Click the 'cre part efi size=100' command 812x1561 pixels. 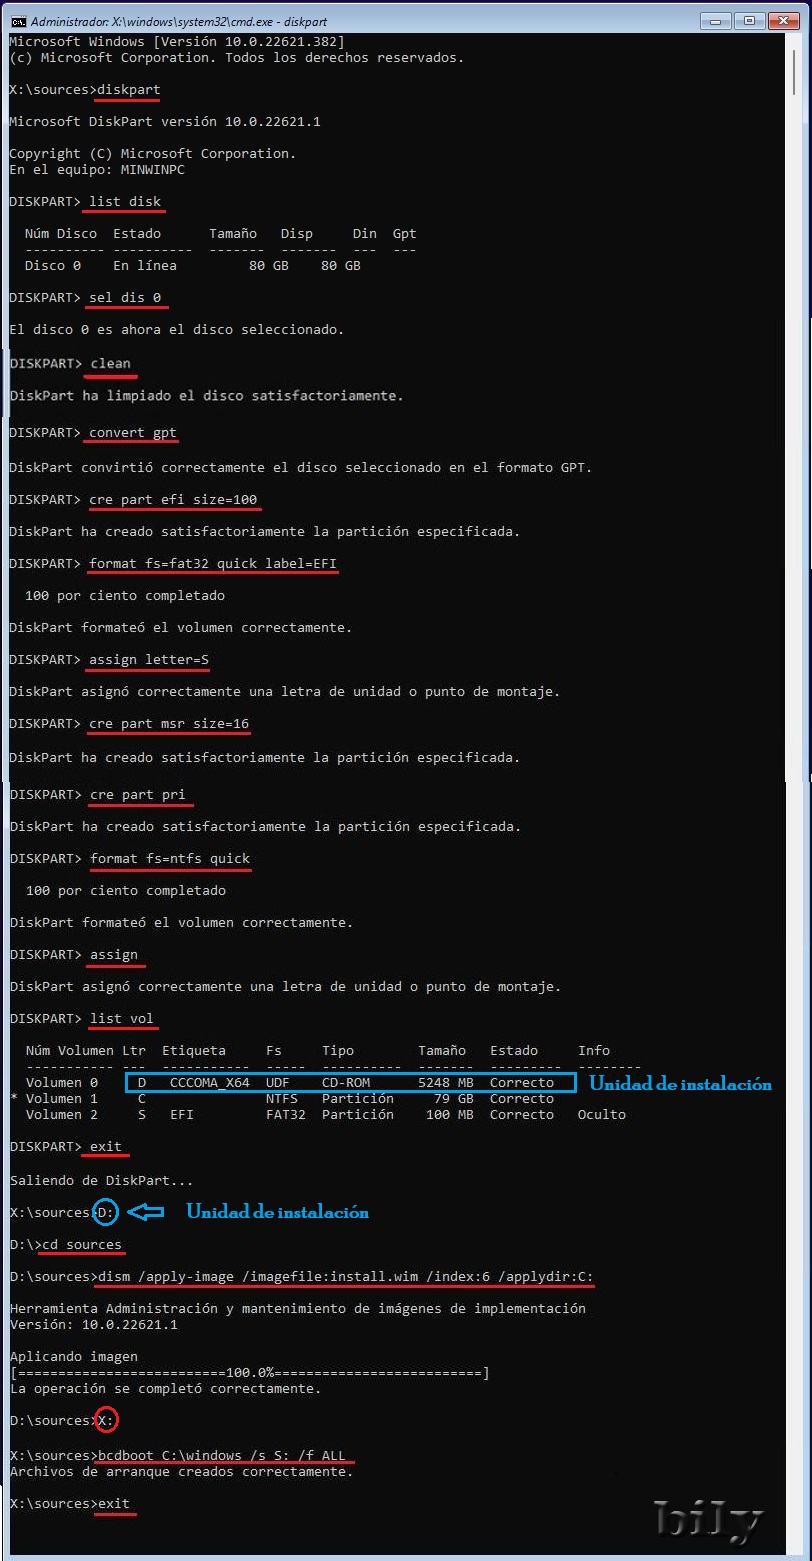[173, 499]
